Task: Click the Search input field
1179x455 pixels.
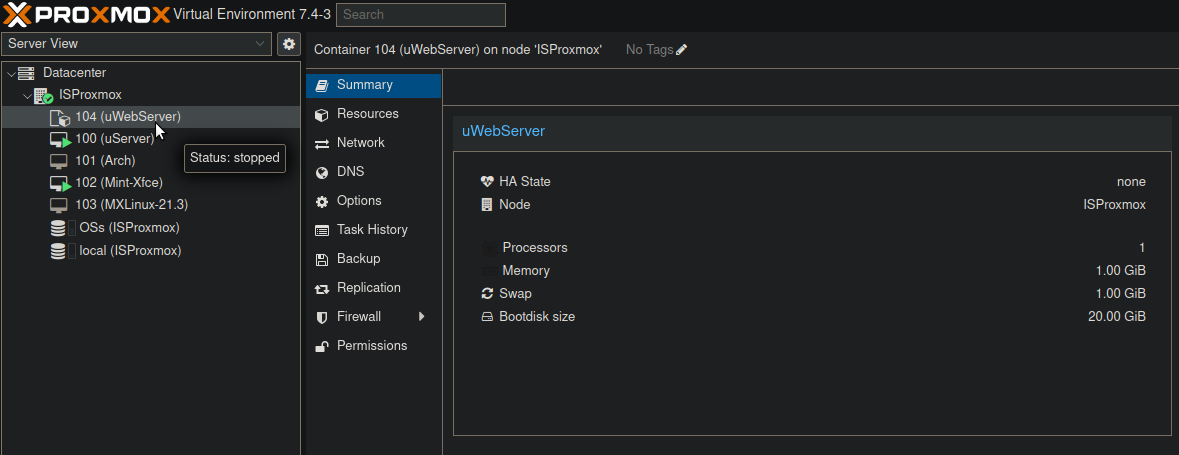Action: pyautogui.click(x=421, y=14)
